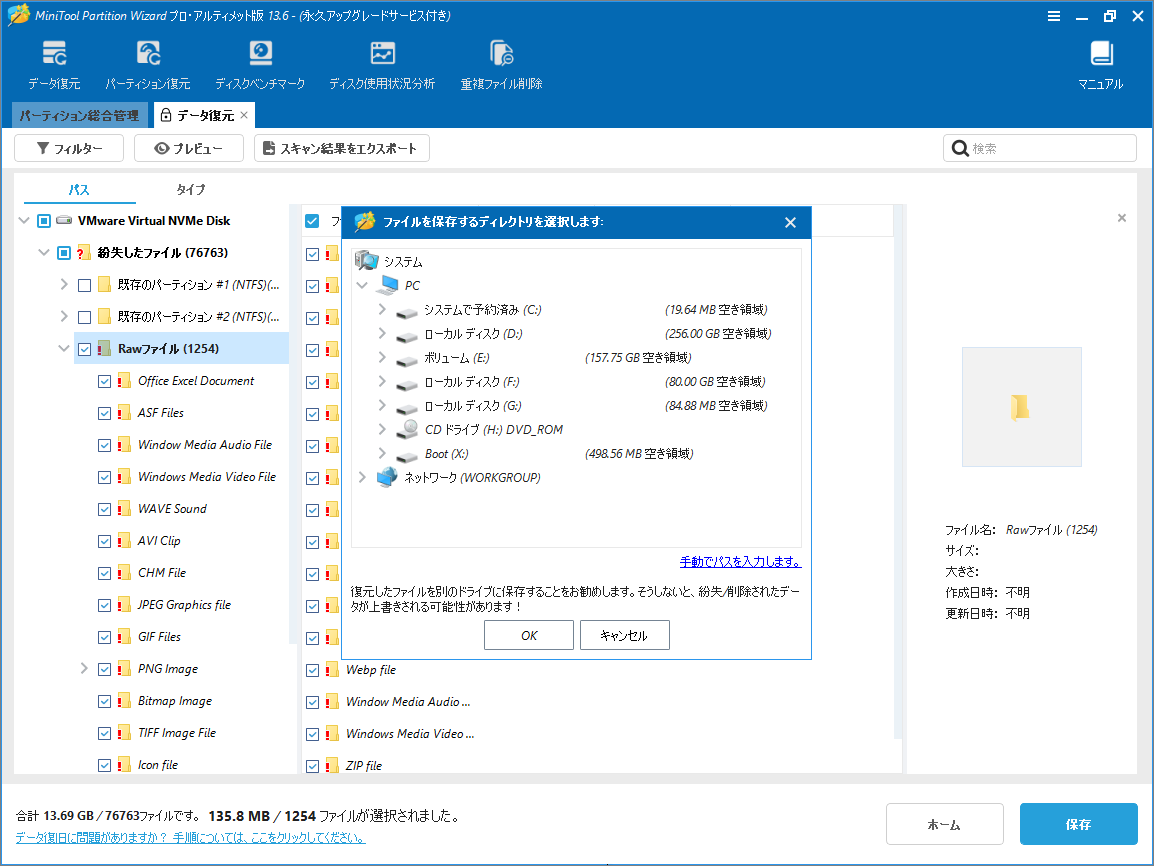Expand ネットワーク (WORKGROUP) node
Screen dimensions: 1154x866
pyautogui.click(x=362, y=478)
